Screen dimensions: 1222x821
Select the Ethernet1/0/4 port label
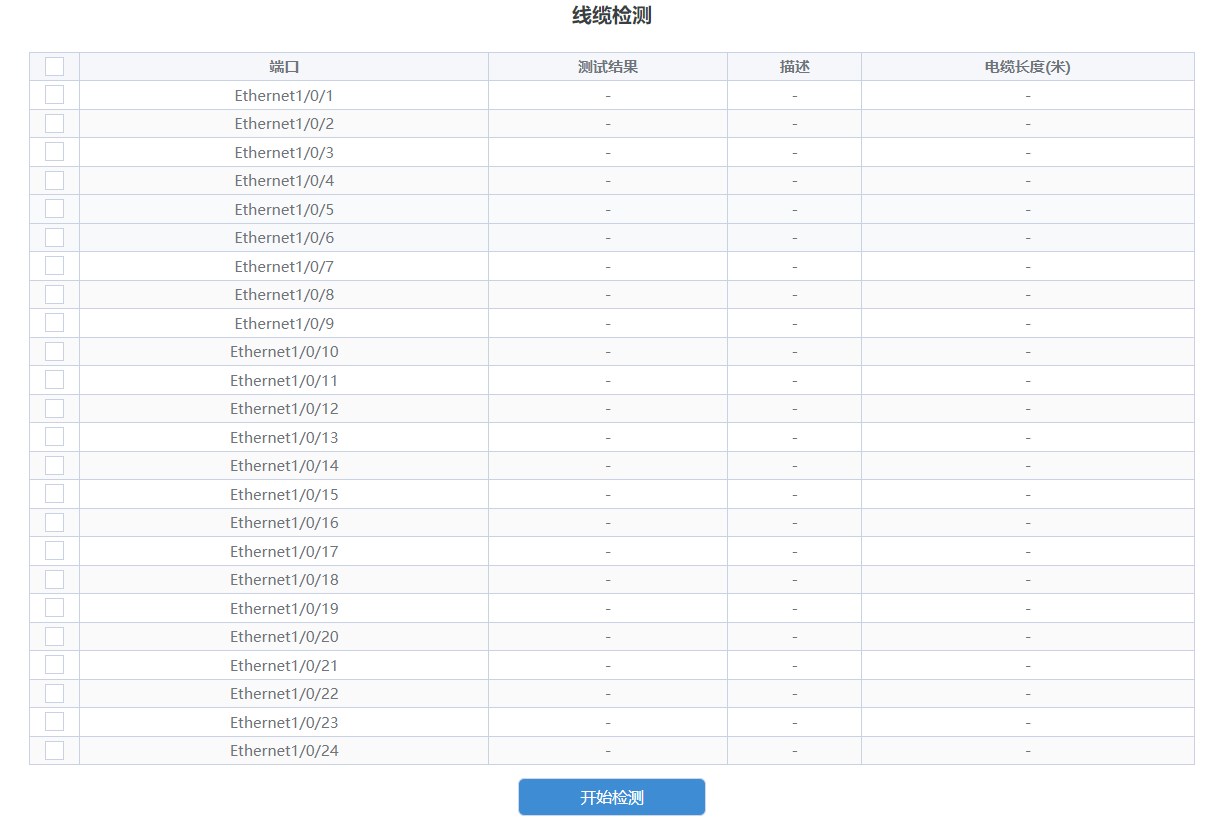click(284, 181)
